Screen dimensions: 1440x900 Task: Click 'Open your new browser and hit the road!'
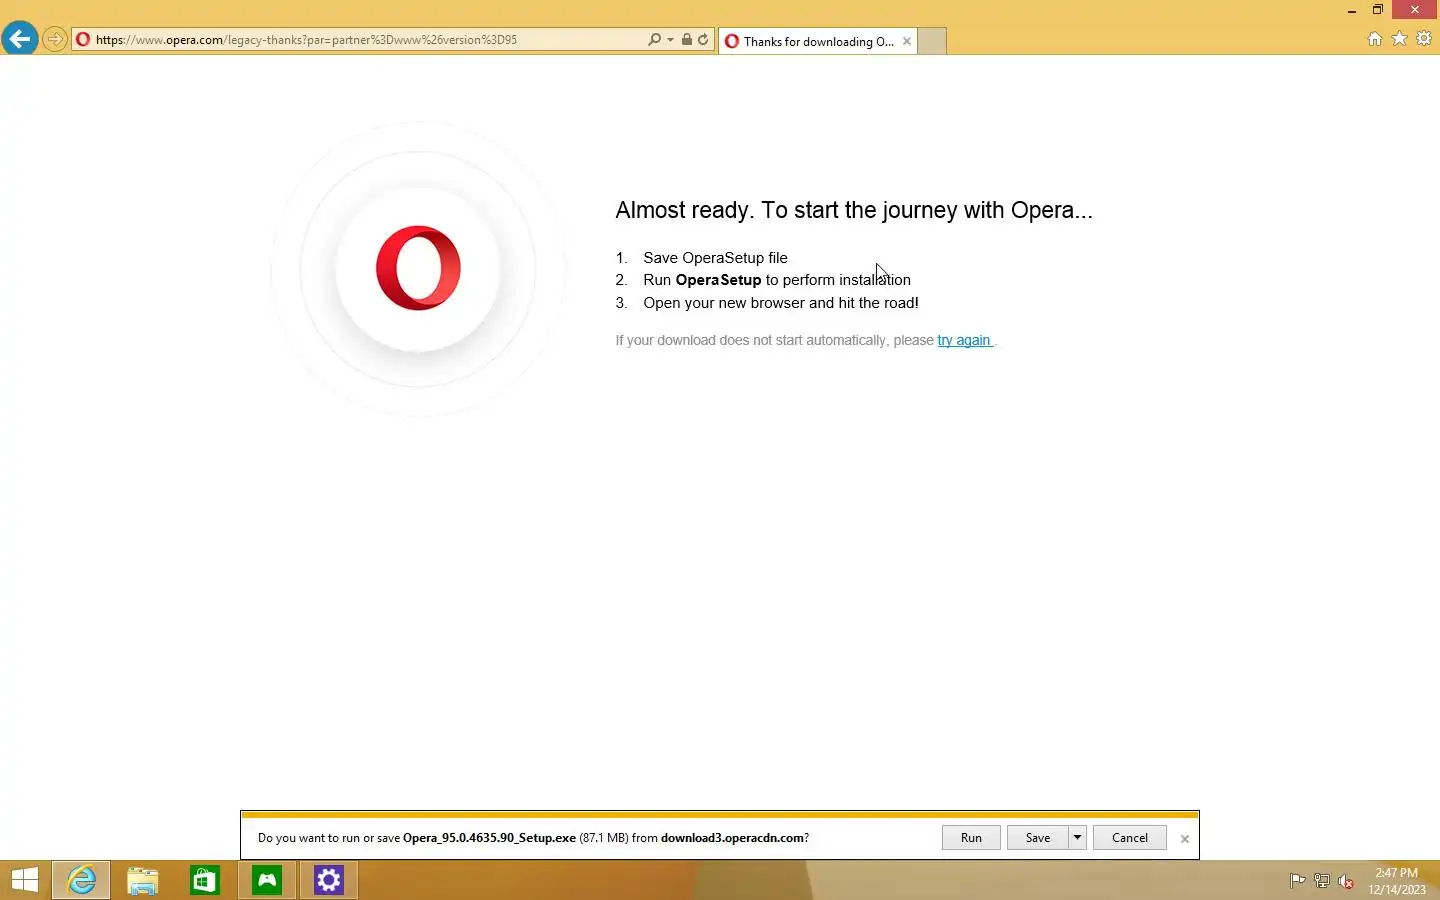(781, 303)
